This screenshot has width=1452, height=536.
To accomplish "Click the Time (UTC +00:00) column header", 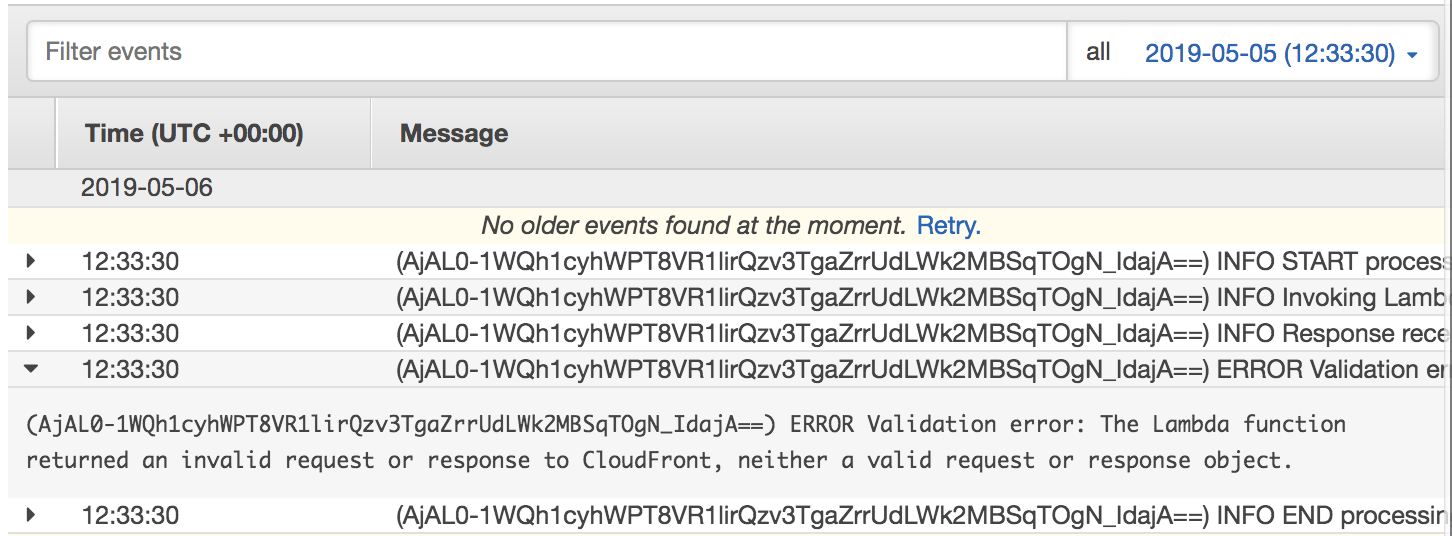I will tap(194, 133).
